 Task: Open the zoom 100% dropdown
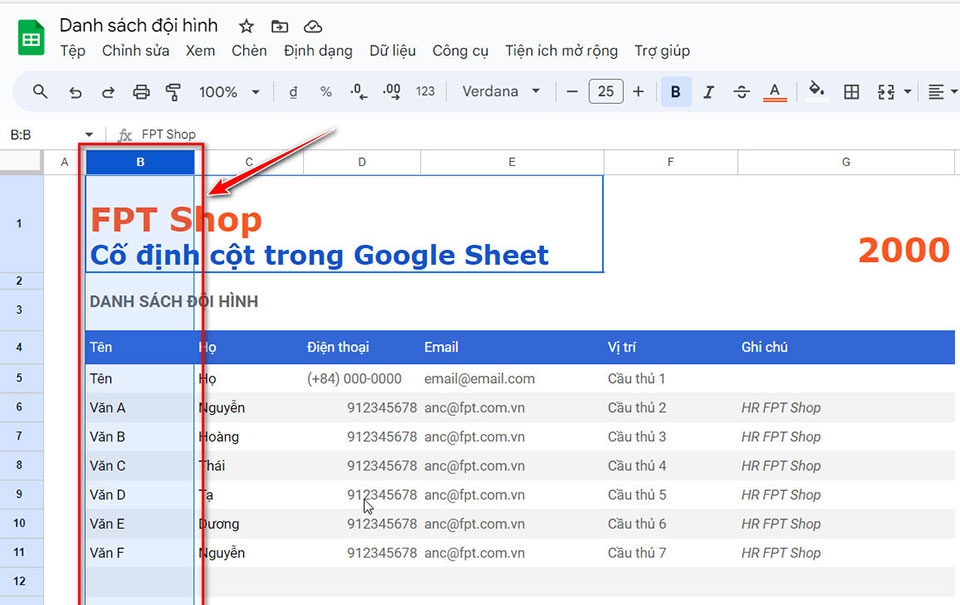pyautogui.click(x=229, y=92)
